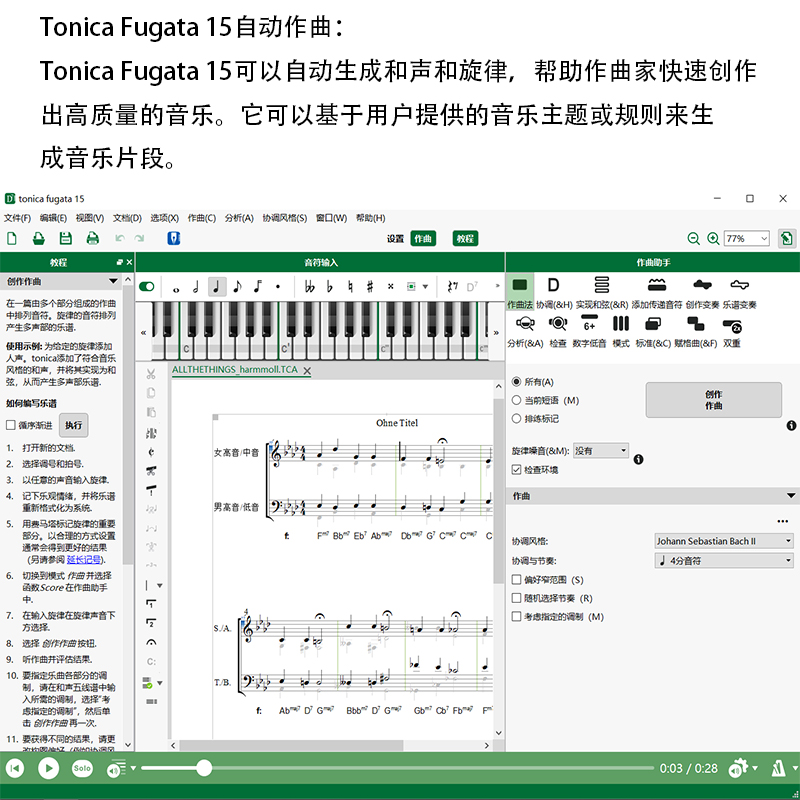Open 添加传递音符 tool

657,293
